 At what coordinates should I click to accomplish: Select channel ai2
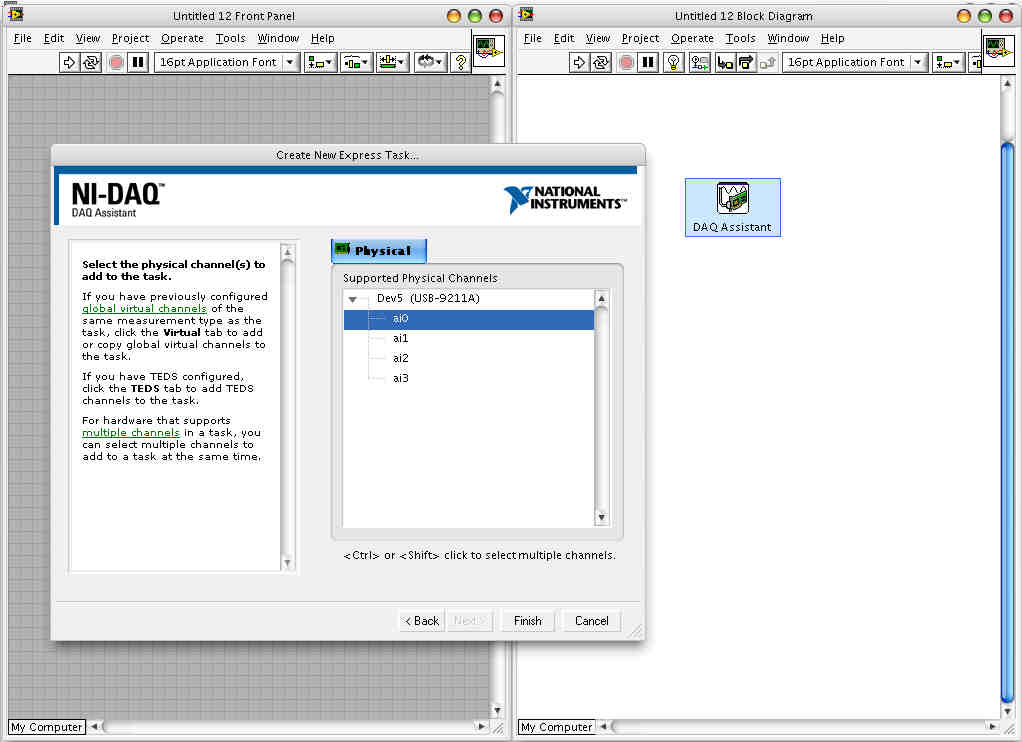[x=400, y=358]
